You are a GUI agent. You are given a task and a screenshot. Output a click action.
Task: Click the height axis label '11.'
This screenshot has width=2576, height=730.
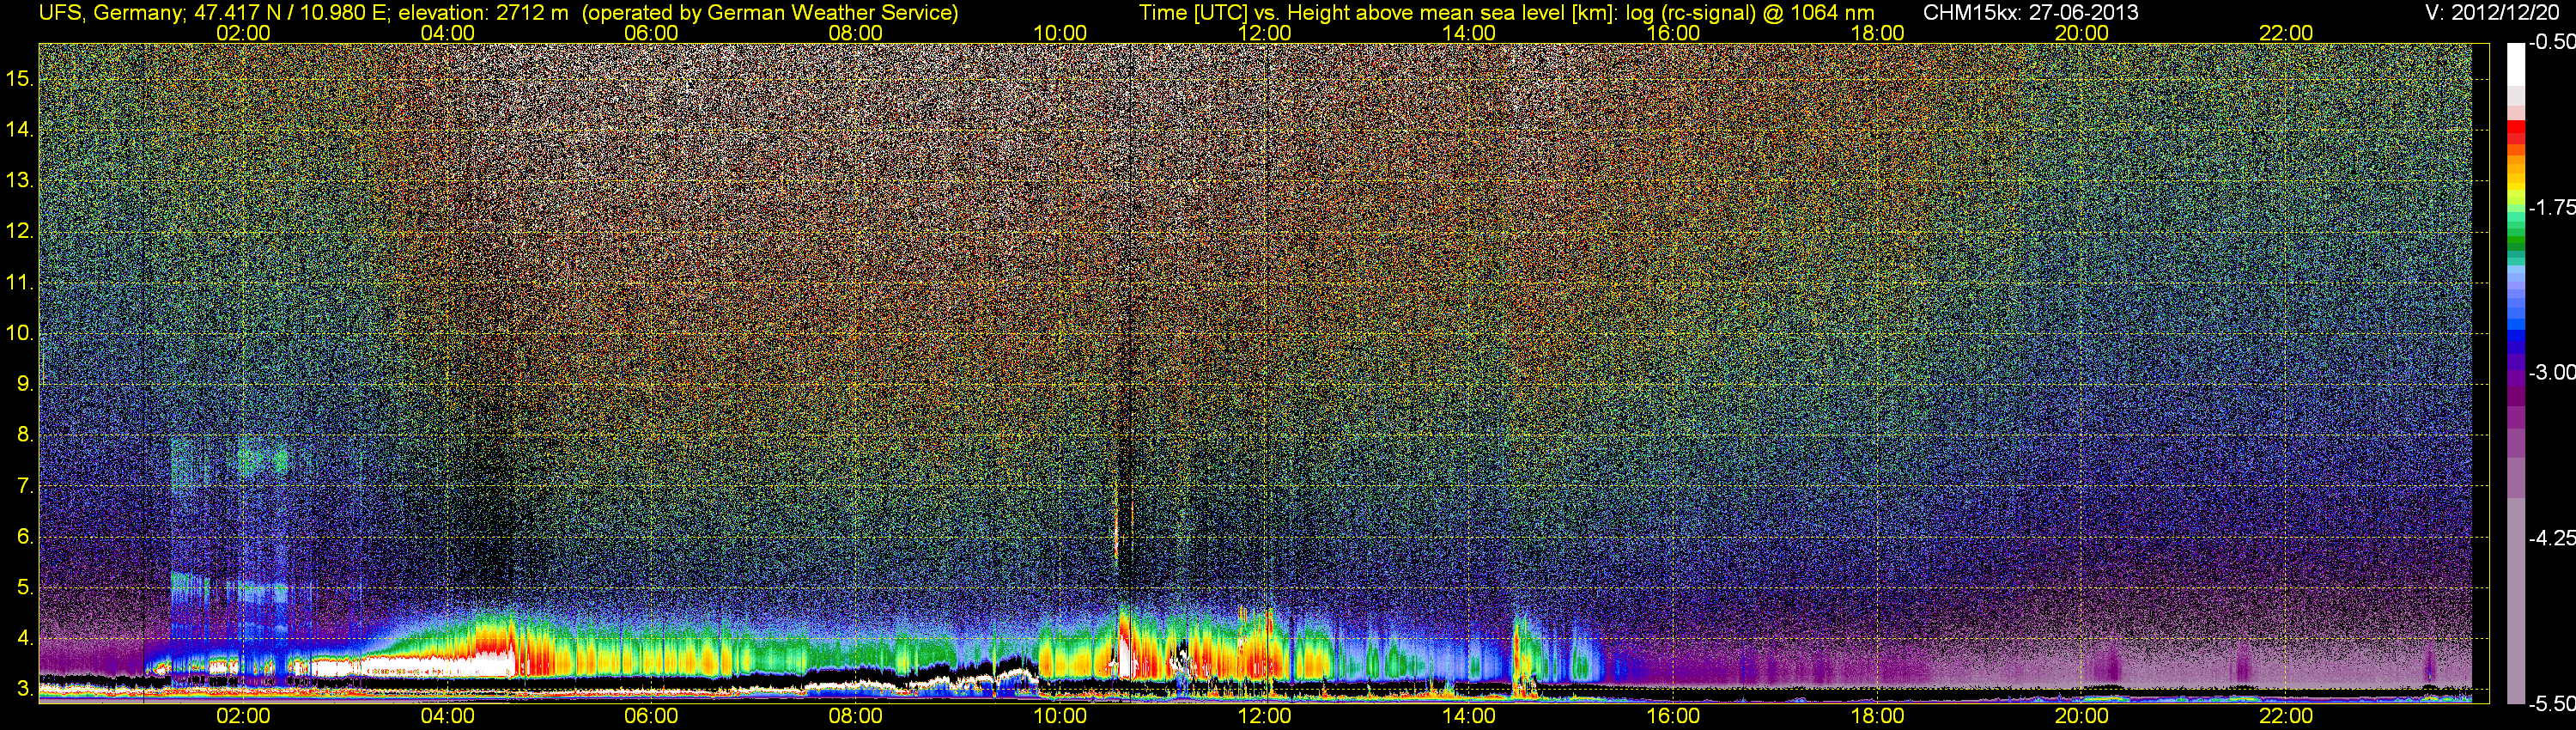[x=20, y=283]
